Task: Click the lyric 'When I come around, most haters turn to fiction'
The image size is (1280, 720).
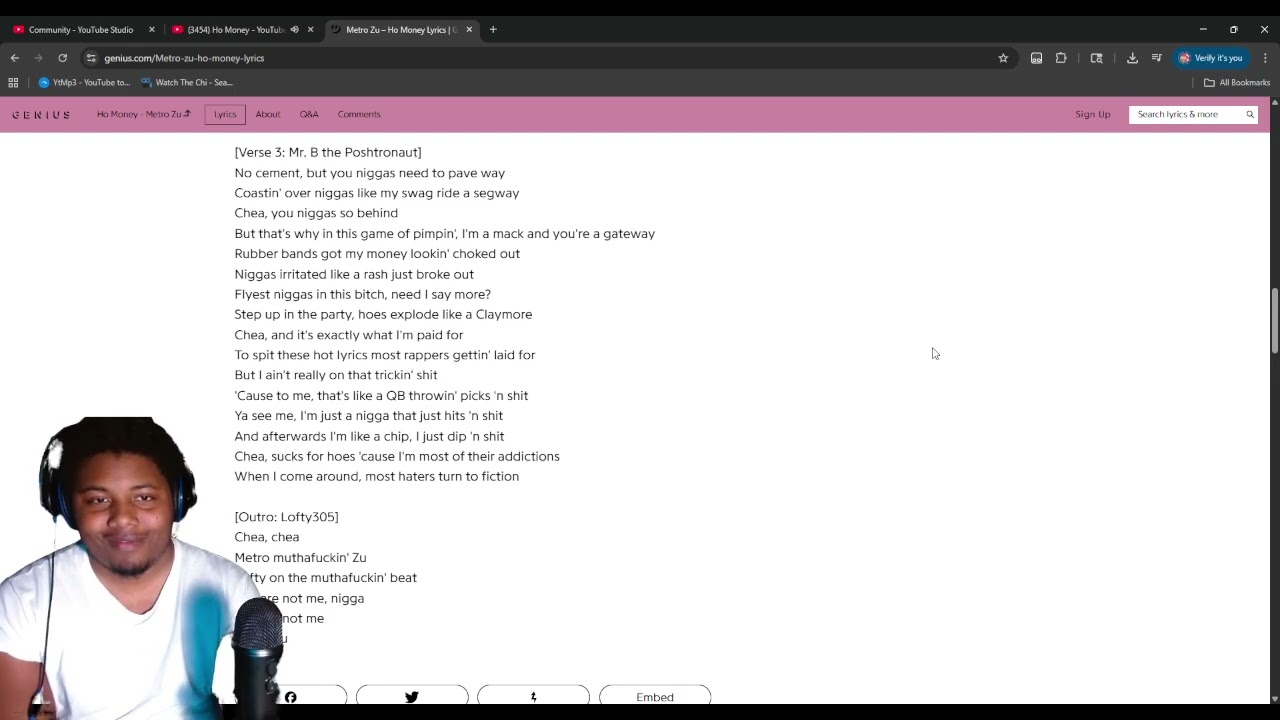Action: coord(377,476)
